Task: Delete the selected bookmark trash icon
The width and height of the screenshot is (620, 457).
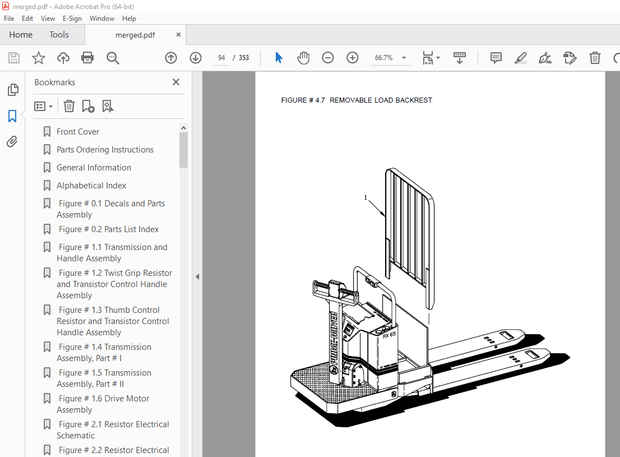Action: (69, 106)
